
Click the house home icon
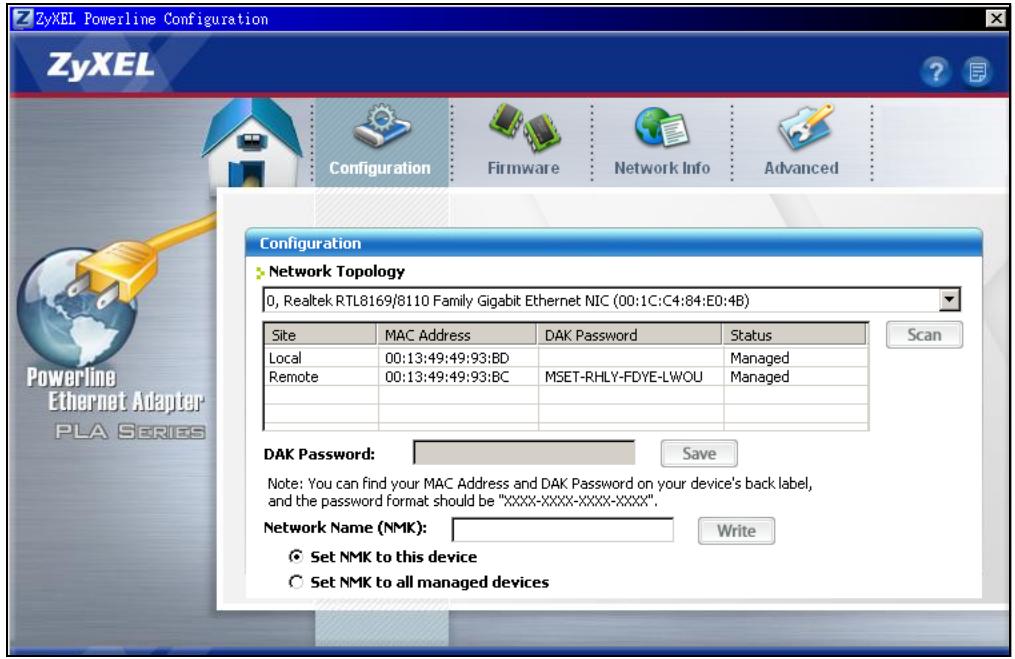coord(252,143)
